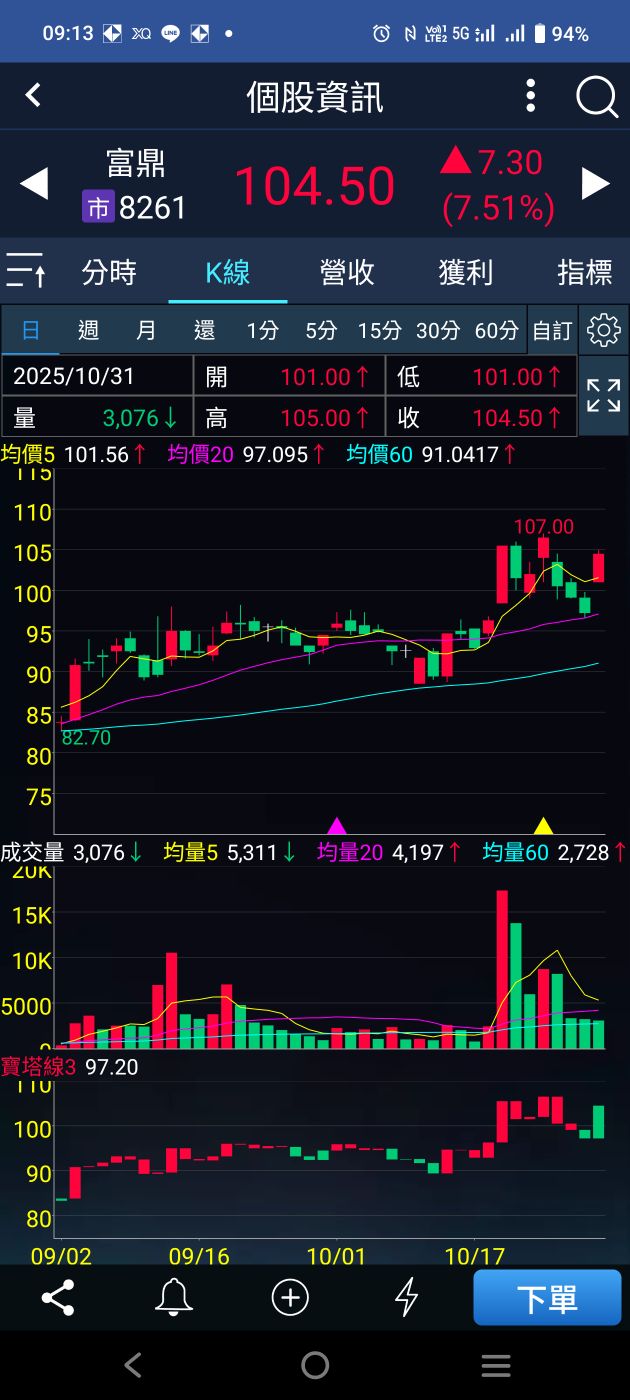Viewport: 630px width, 1400px height.
Task: Add stock to watchlist with plus icon
Action: point(290,1298)
